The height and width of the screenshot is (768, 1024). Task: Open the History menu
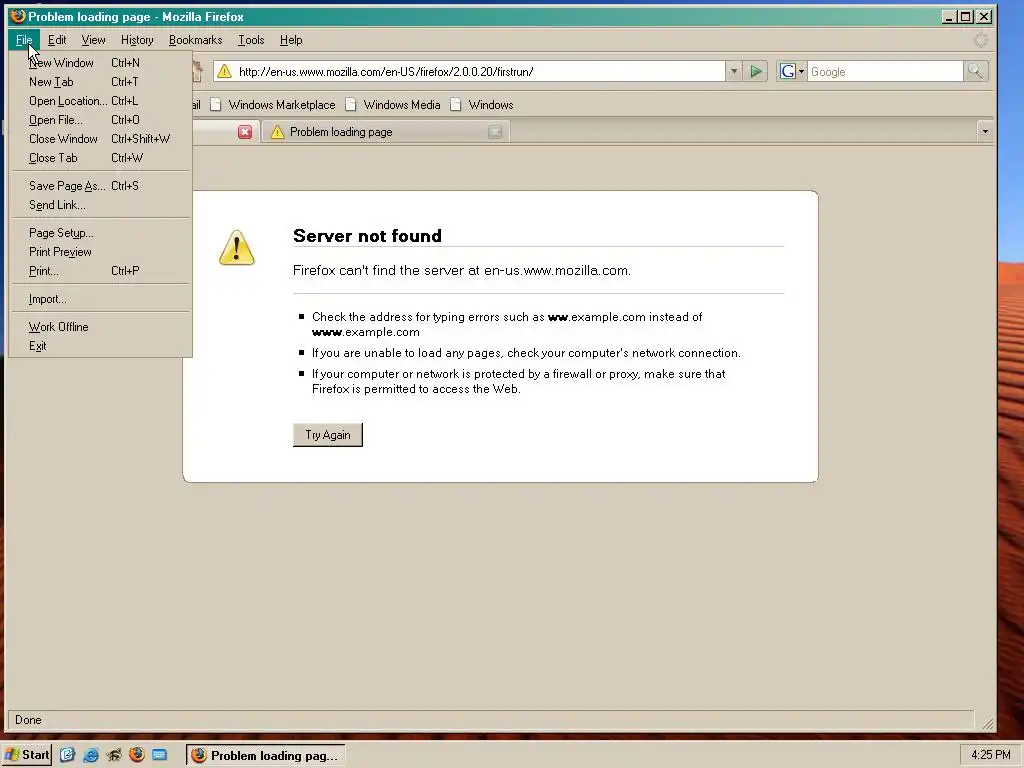coord(137,40)
